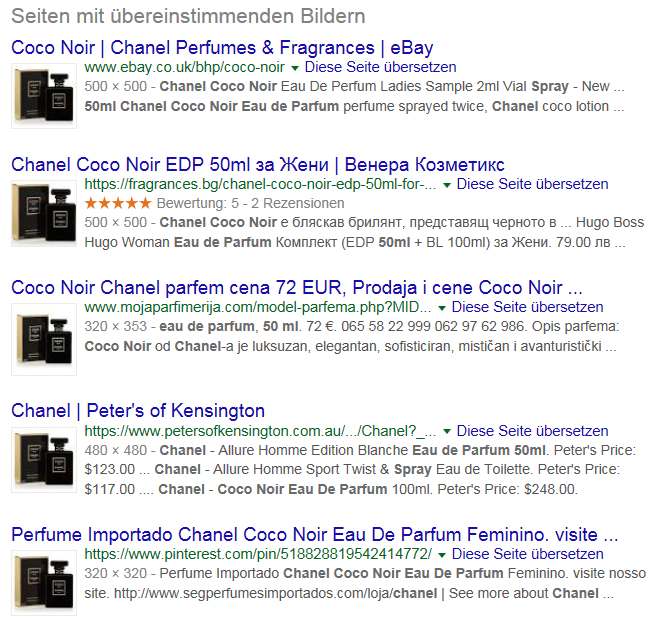Expand the dropdown arrow beside pinterest.com URL

442,554
